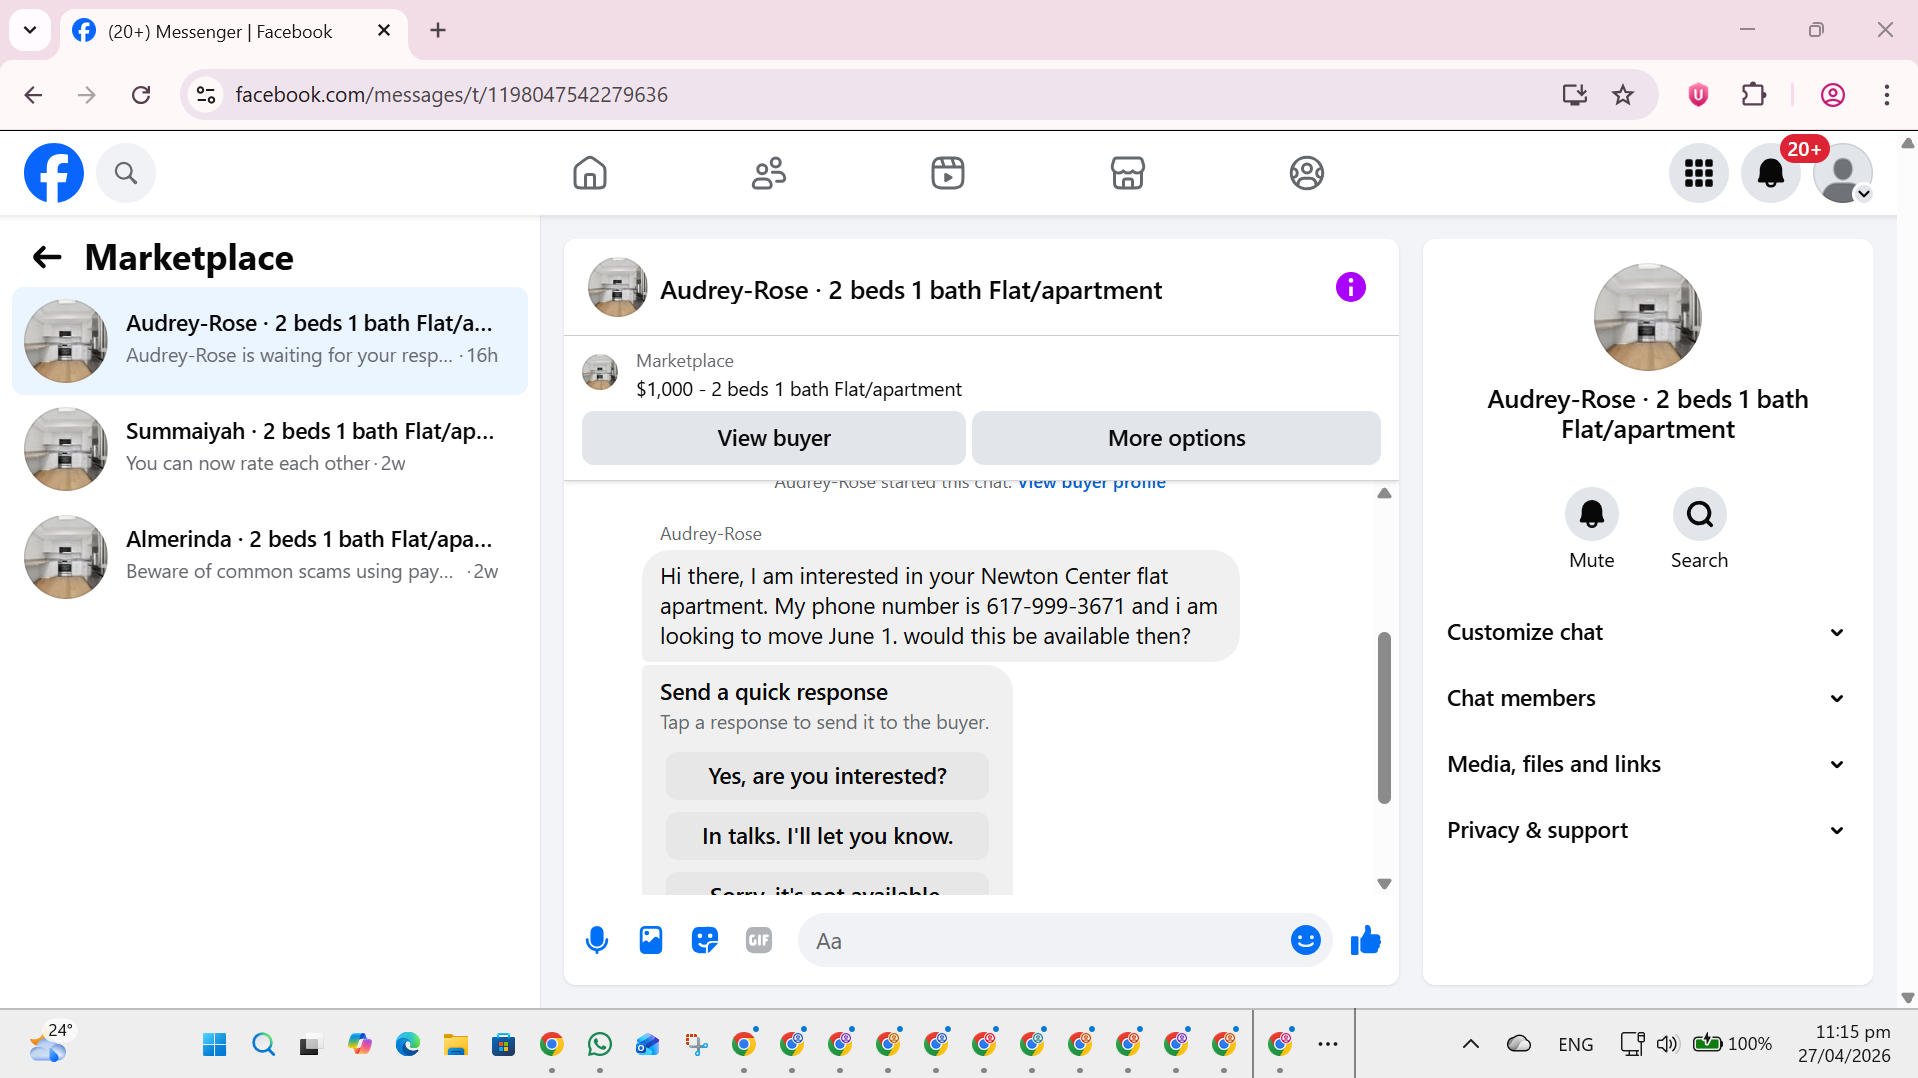Click the back arrow beside Marketplace heading
This screenshot has height=1078, width=1918.
[x=47, y=258]
